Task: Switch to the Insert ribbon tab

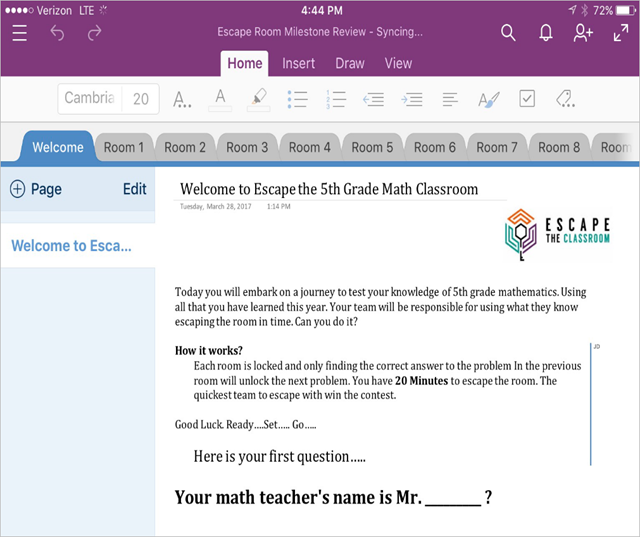Action: (x=298, y=63)
